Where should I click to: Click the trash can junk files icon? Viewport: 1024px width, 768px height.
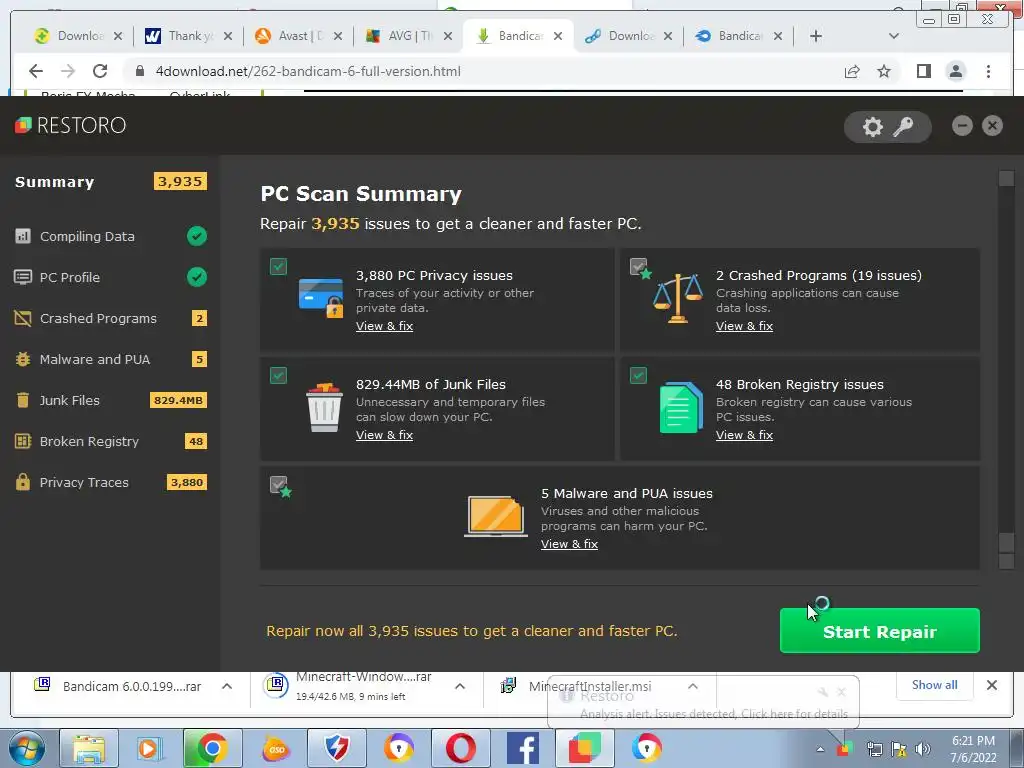tap(324, 408)
